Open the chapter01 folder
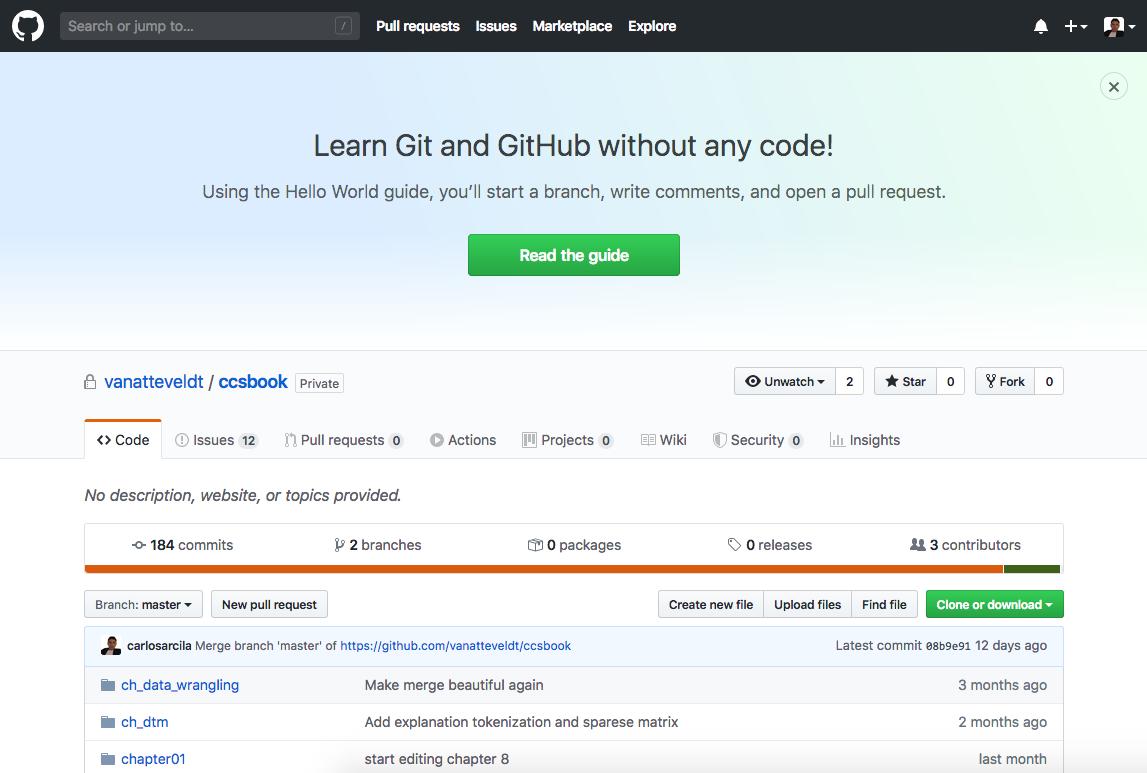1147x773 pixels. [153, 759]
